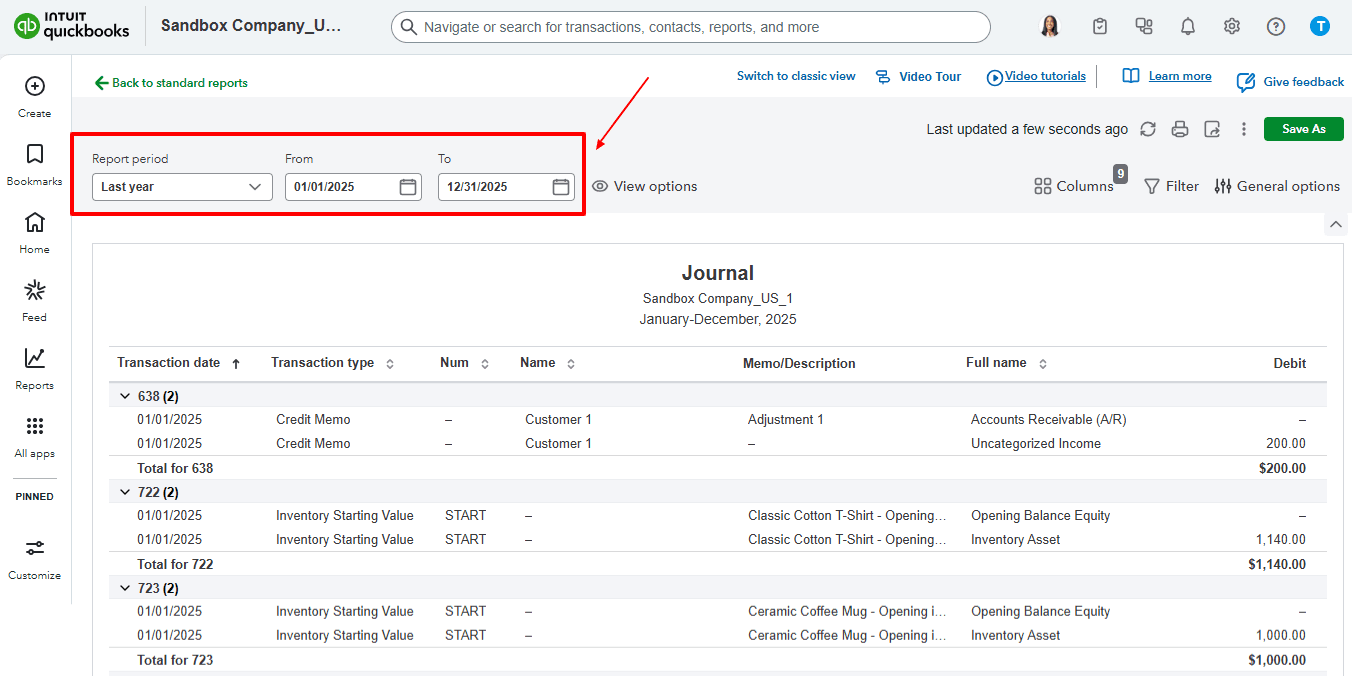
Task: Toggle sort on Full name column
Action: coord(1043,364)
